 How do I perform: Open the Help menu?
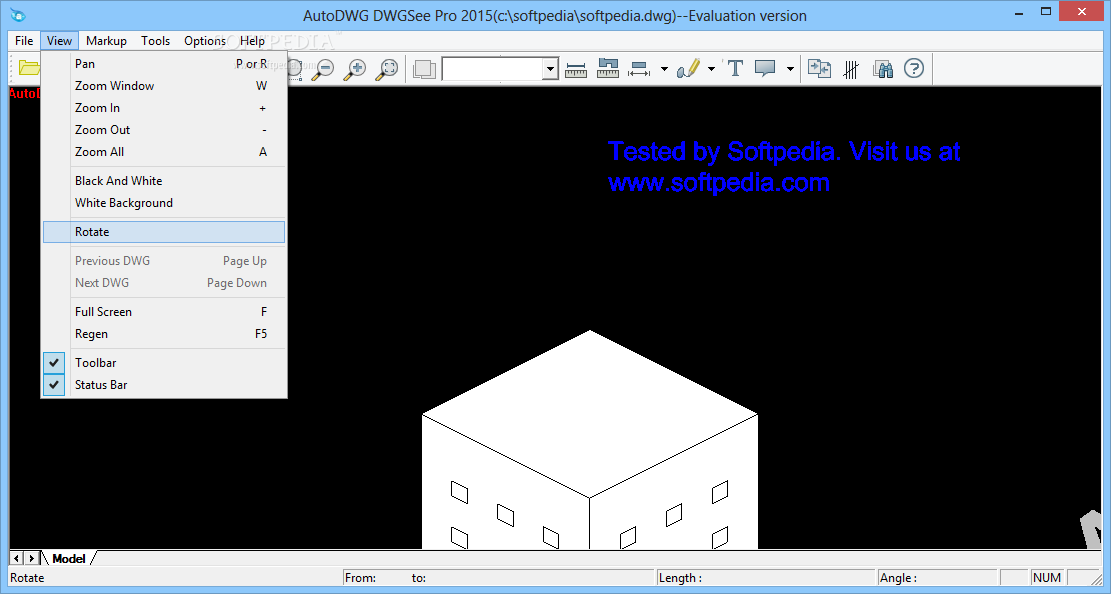(252, 40)
